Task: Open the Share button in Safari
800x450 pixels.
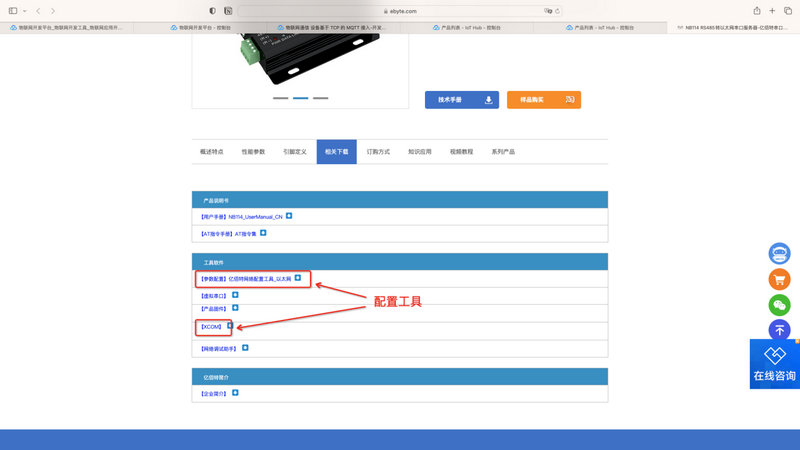Action: tap(757, 11)
